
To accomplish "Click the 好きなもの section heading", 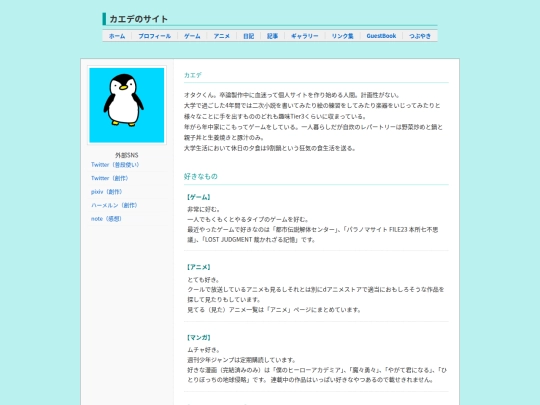I will point(201,176).
